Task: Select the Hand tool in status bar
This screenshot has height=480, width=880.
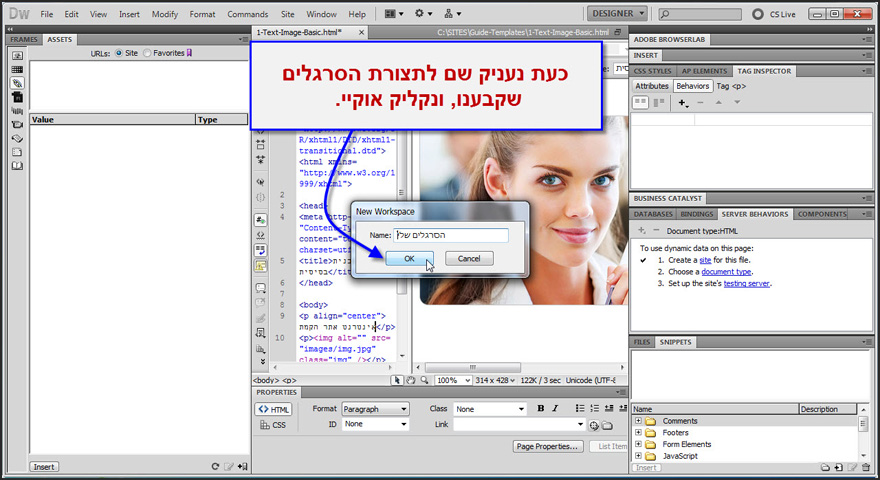Action: click(x=411, y=380)
